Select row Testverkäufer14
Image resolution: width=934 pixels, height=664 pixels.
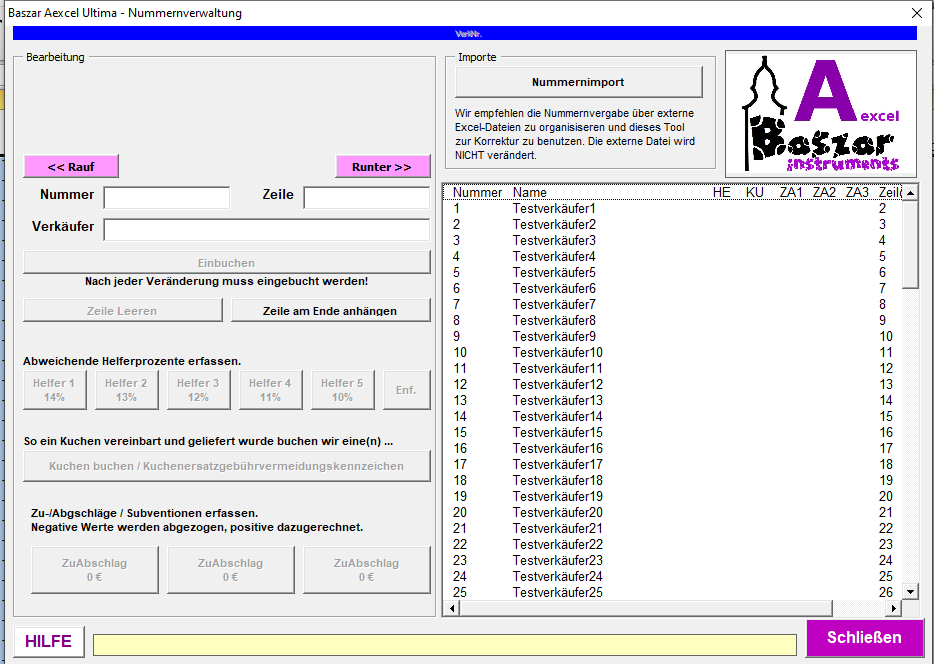(x=673, y=416)
